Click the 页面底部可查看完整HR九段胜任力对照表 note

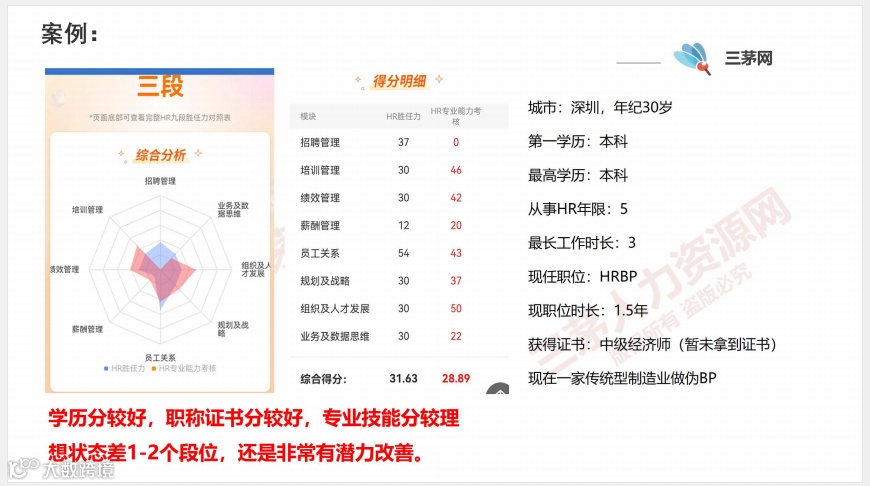(160, 118)
